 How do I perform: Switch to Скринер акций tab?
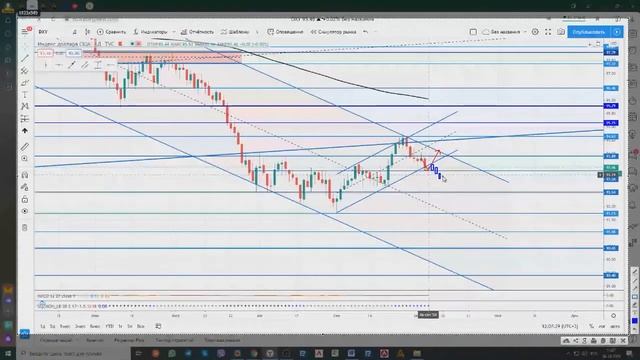click(56, 340)
